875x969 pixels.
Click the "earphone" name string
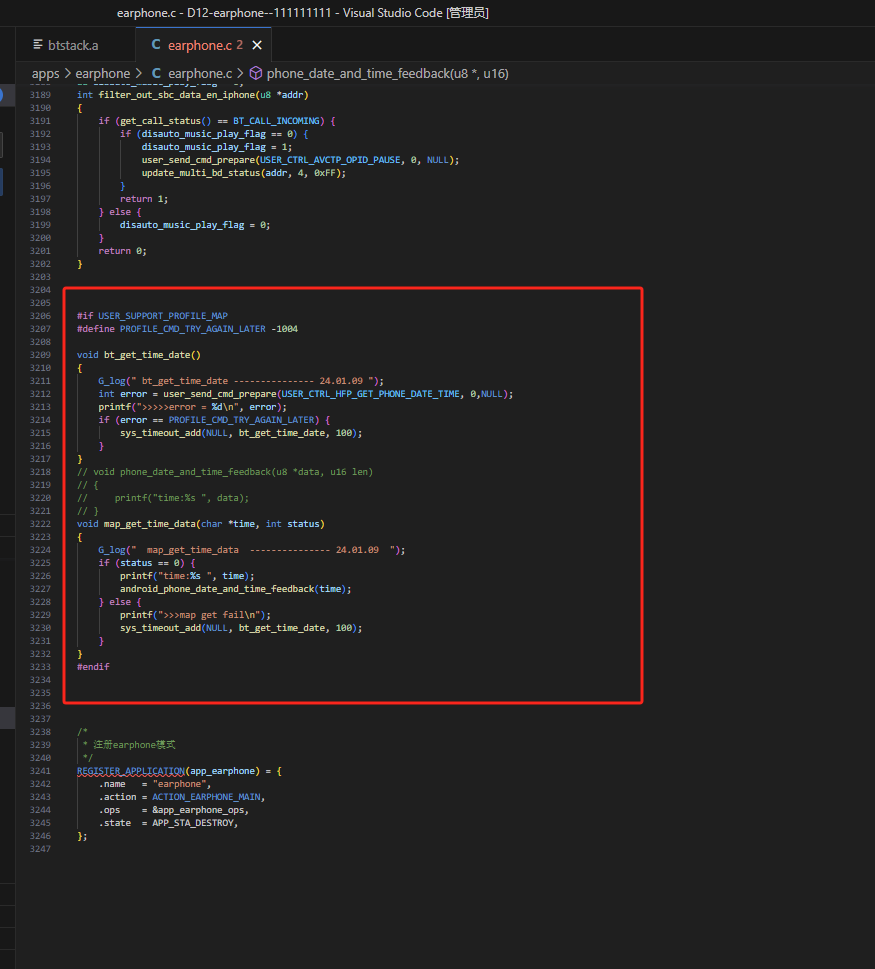179,784
